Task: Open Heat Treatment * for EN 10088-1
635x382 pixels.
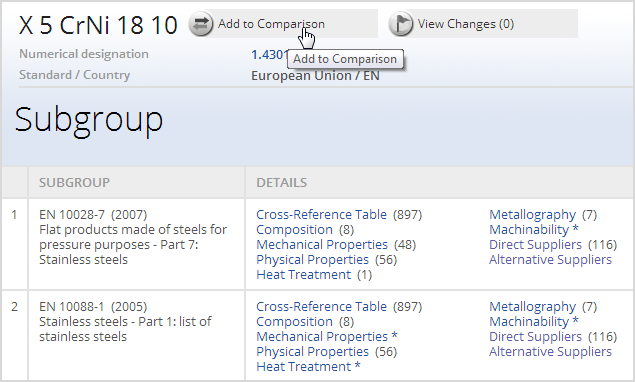Action: [304, 366]
